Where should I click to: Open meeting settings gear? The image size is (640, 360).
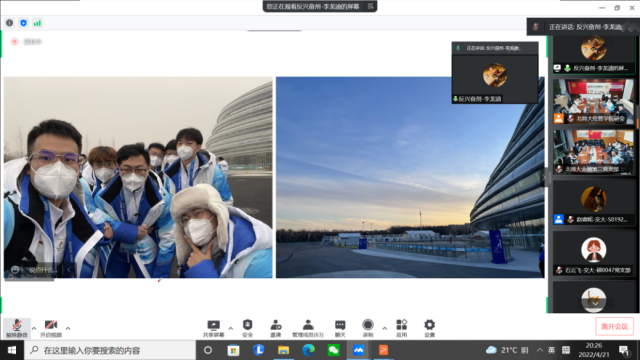pyautogui.click(x=429, y=328)
